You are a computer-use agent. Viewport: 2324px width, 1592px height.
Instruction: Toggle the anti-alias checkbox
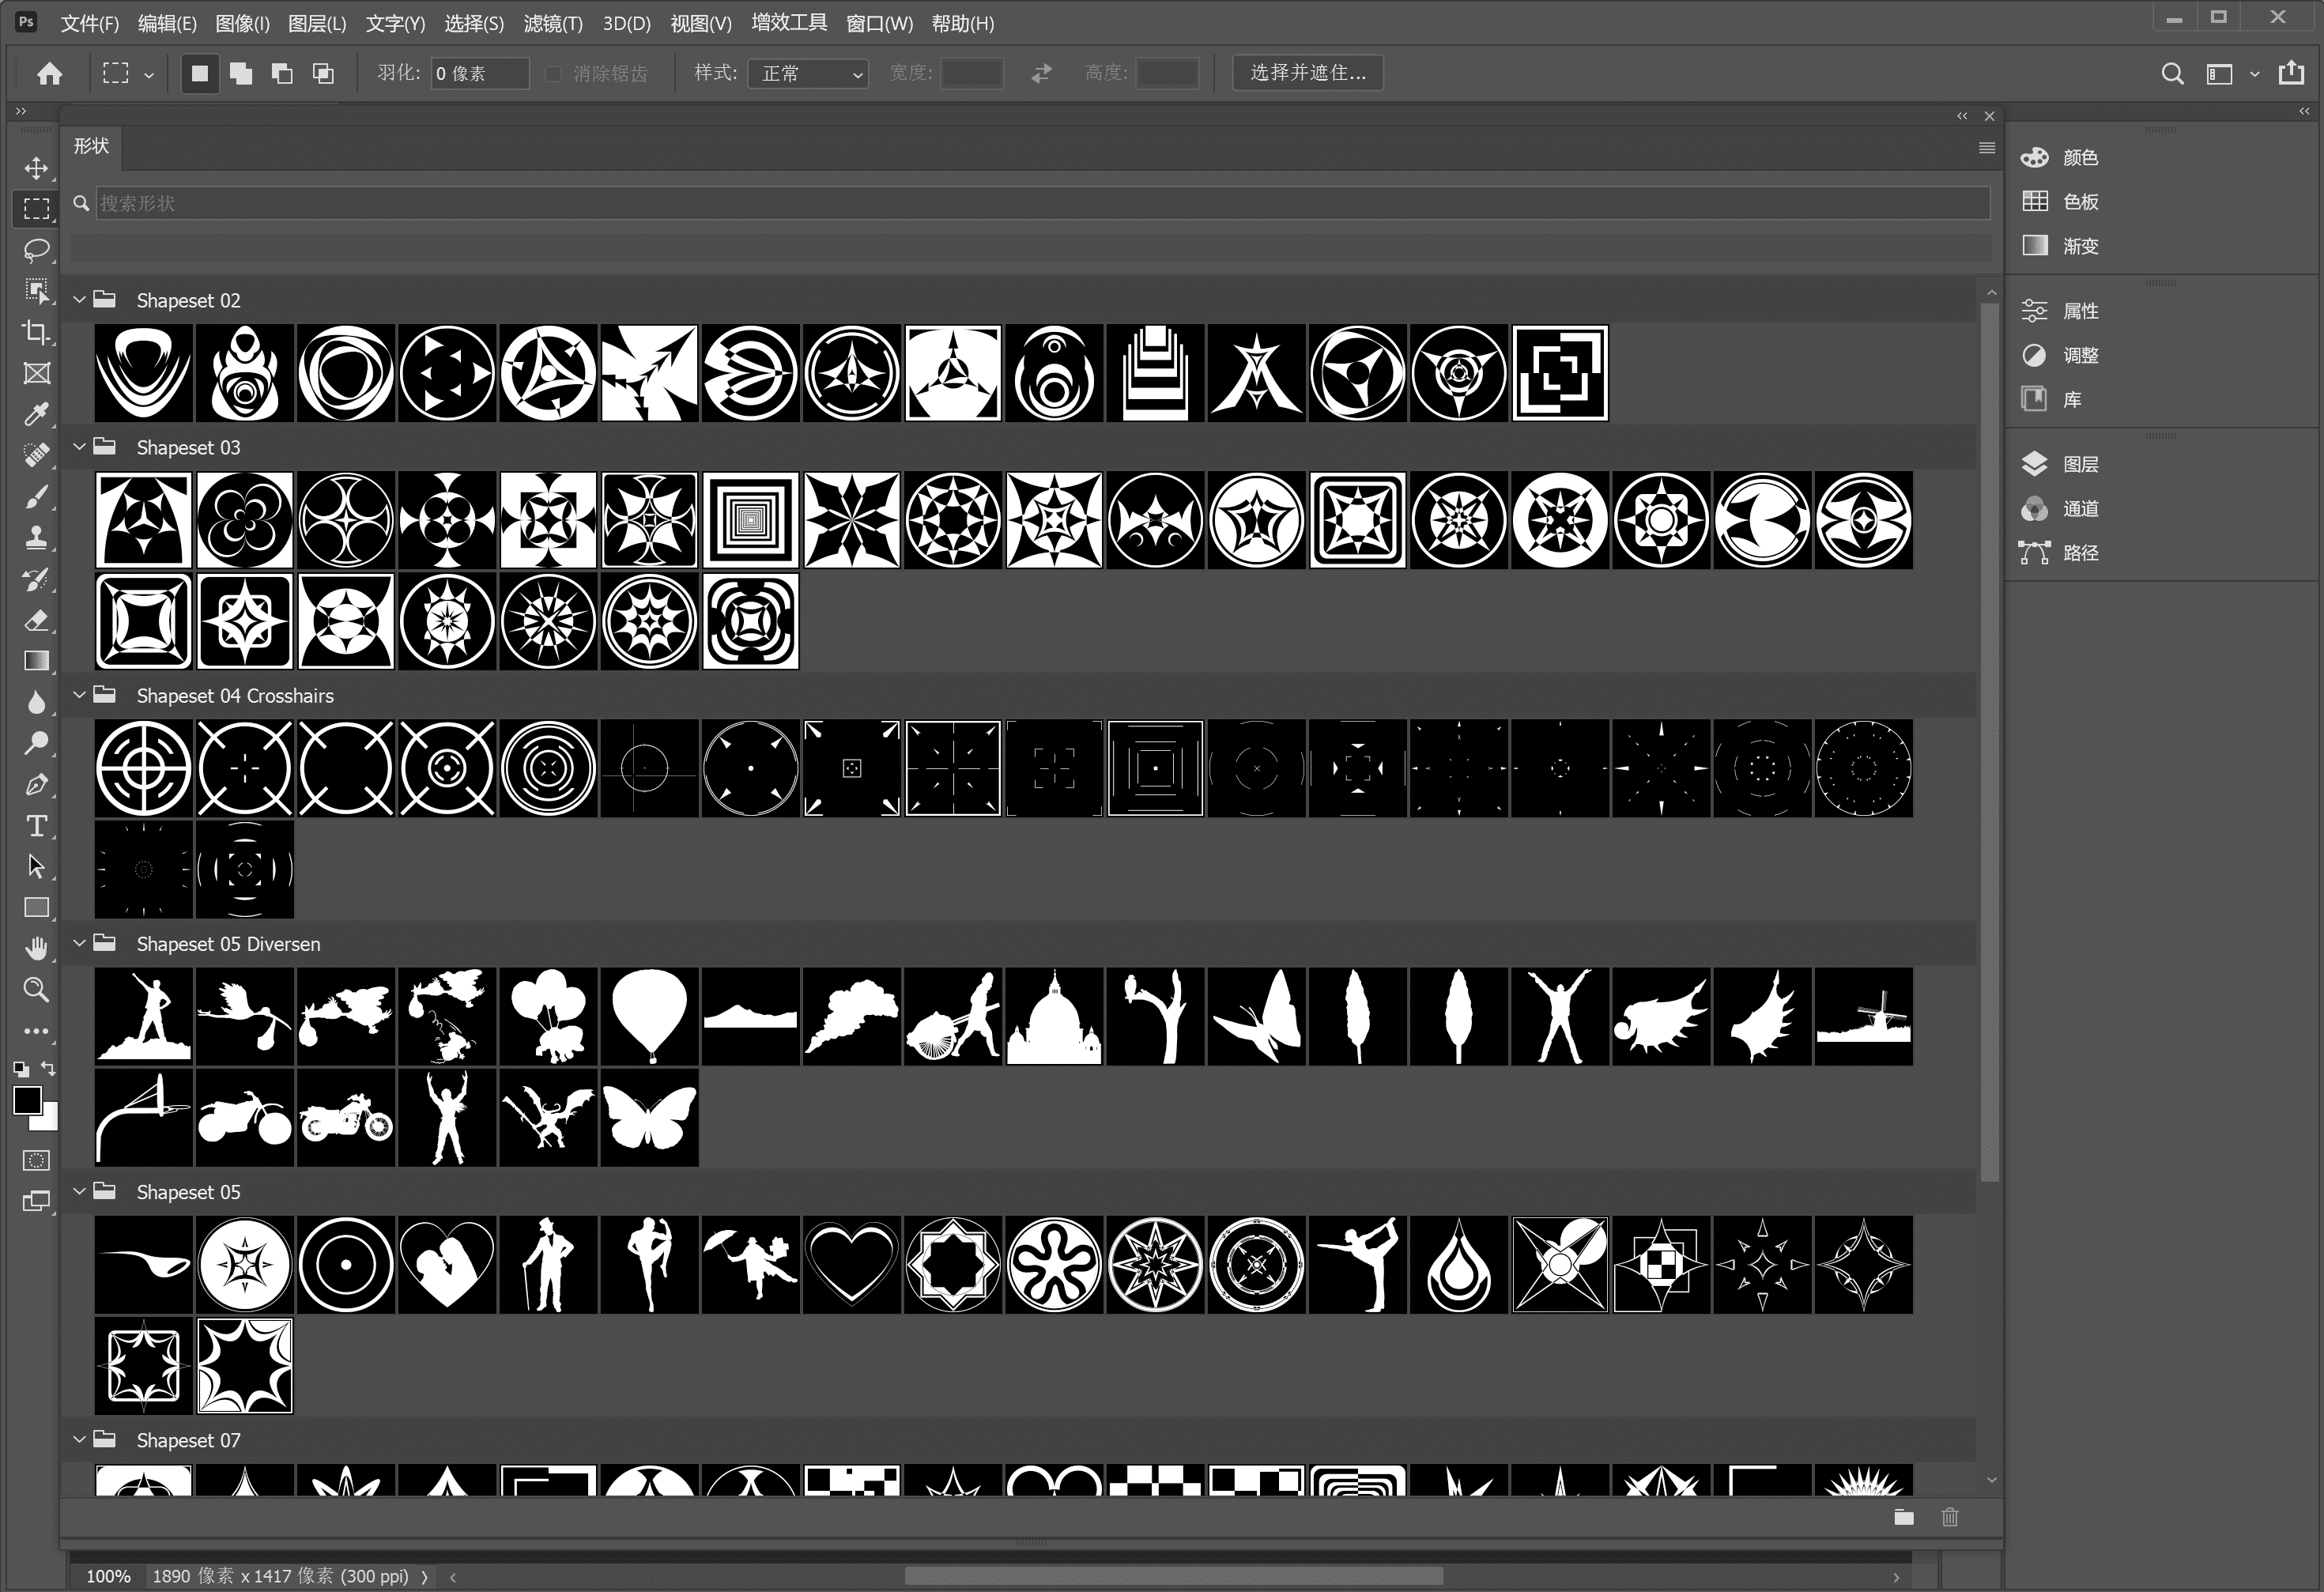(553, 74)
